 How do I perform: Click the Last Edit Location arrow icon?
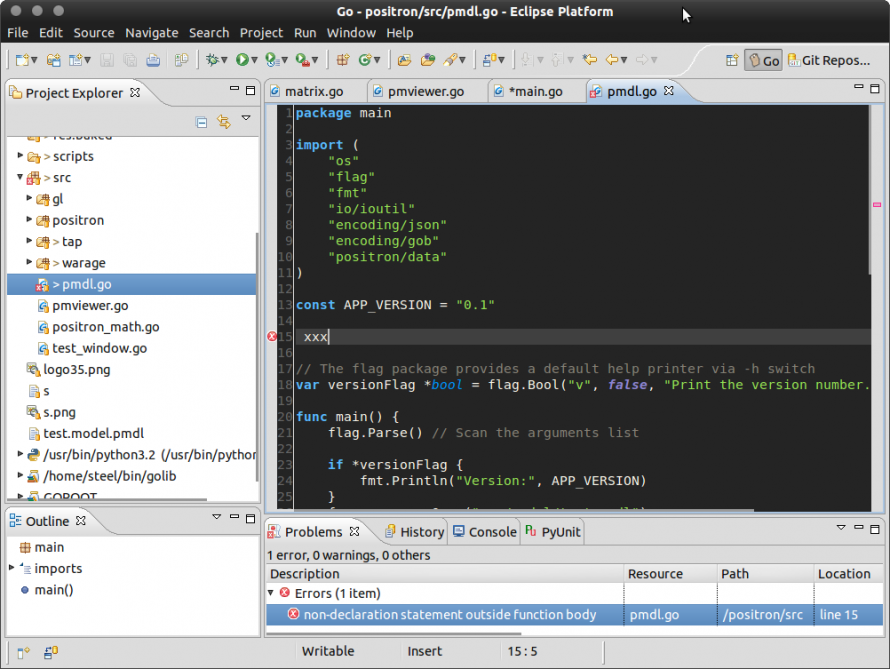(x=590, y=60)
